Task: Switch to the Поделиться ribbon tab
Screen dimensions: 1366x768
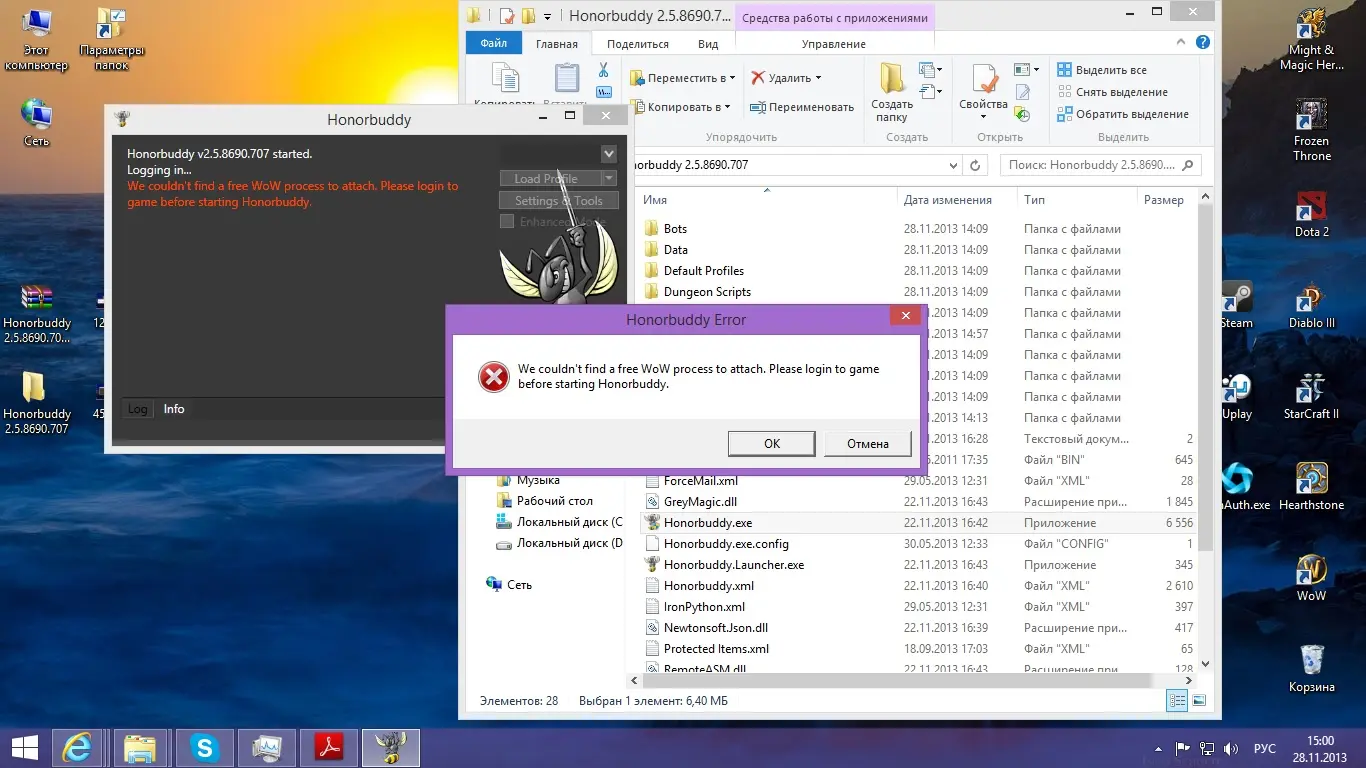Action: coord(638,44)
